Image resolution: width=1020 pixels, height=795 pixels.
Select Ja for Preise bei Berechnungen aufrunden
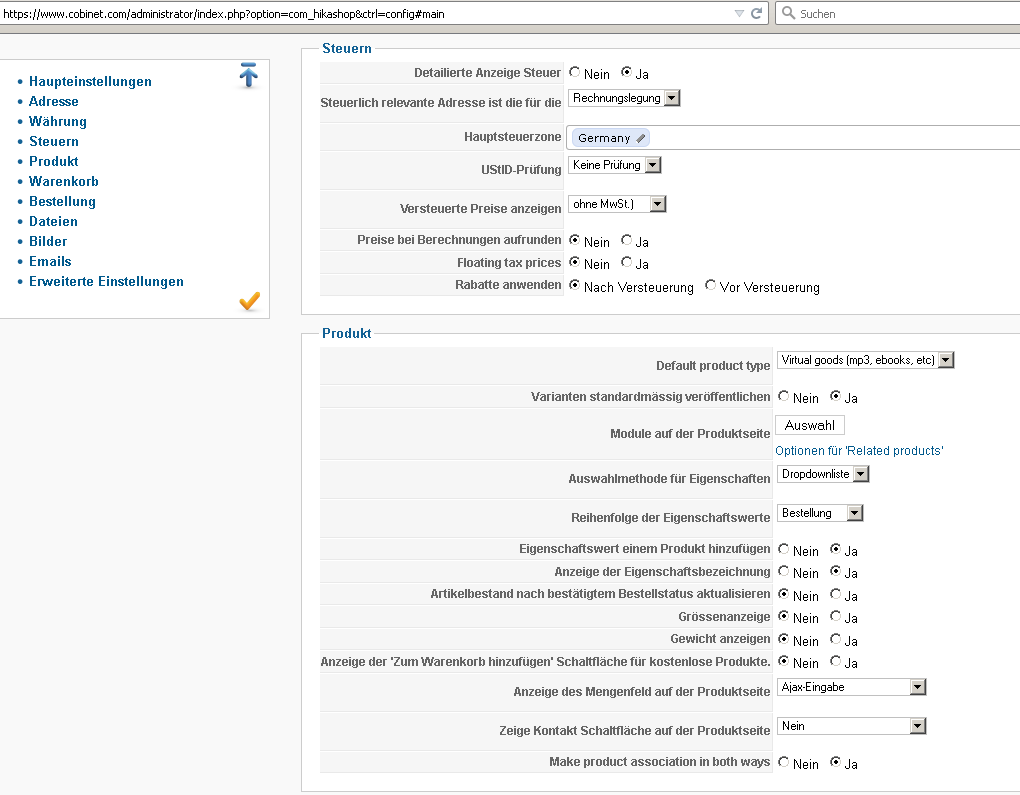click(x=626, y=240)
